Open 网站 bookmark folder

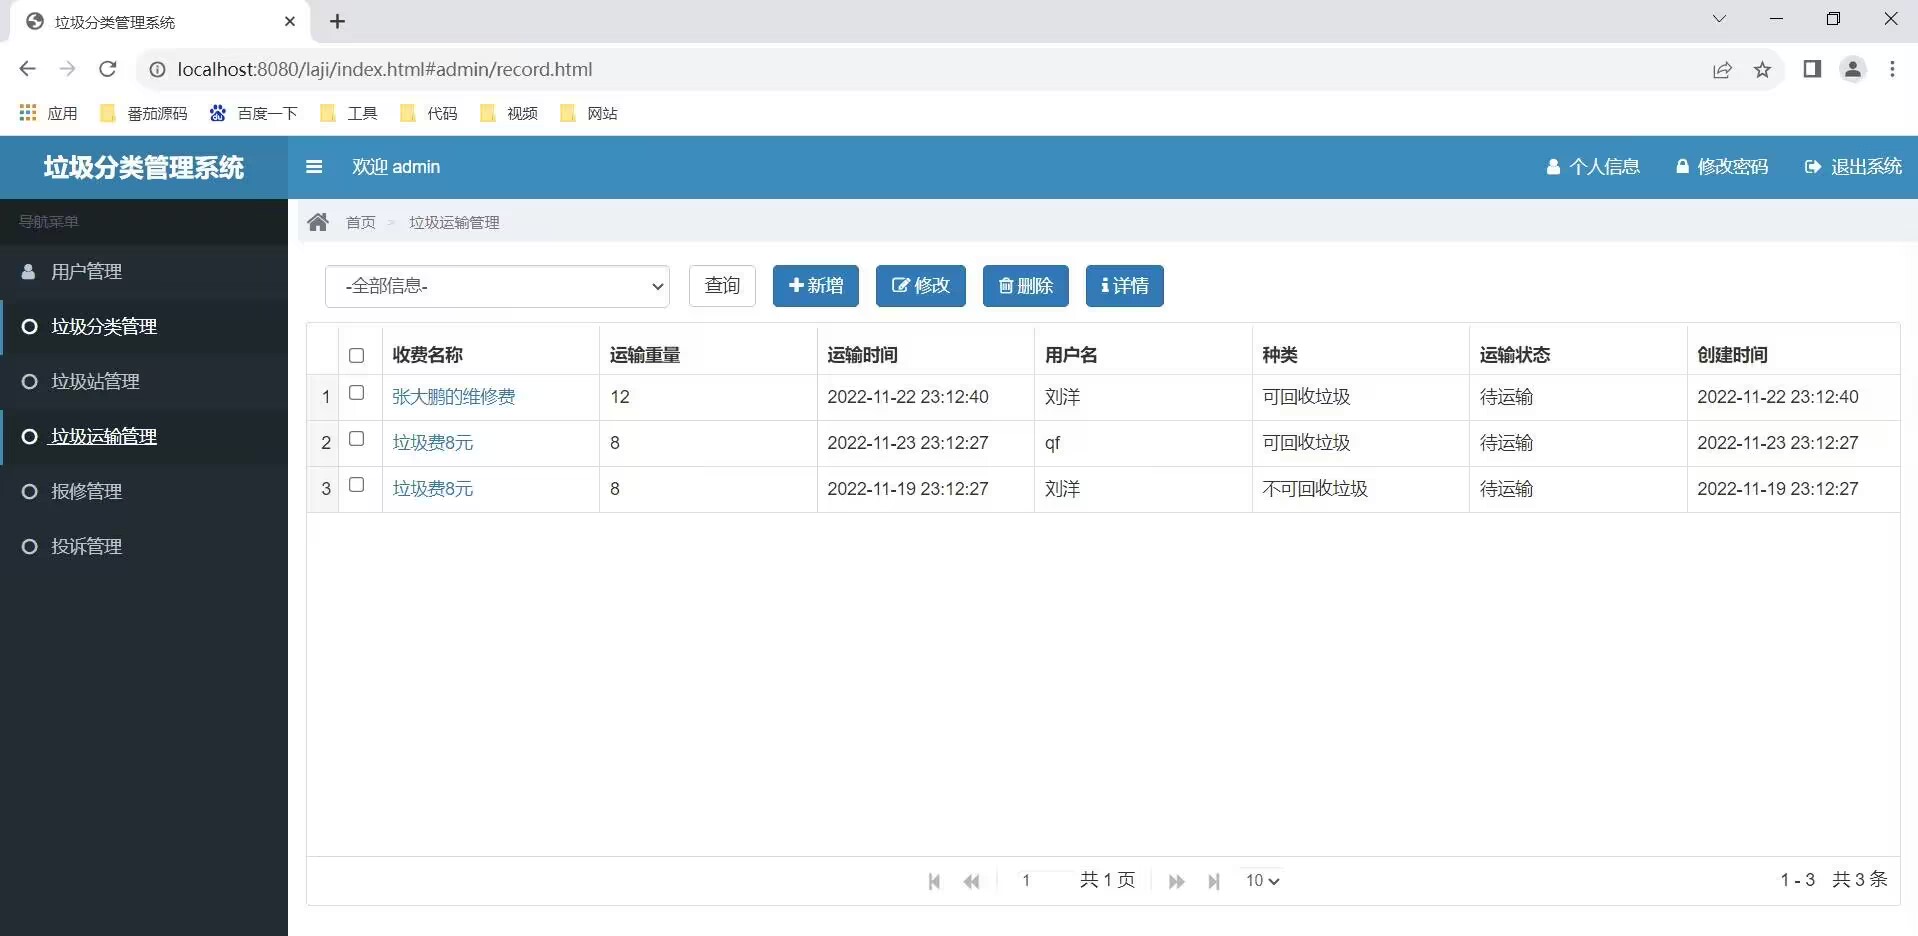coord(588,113)
